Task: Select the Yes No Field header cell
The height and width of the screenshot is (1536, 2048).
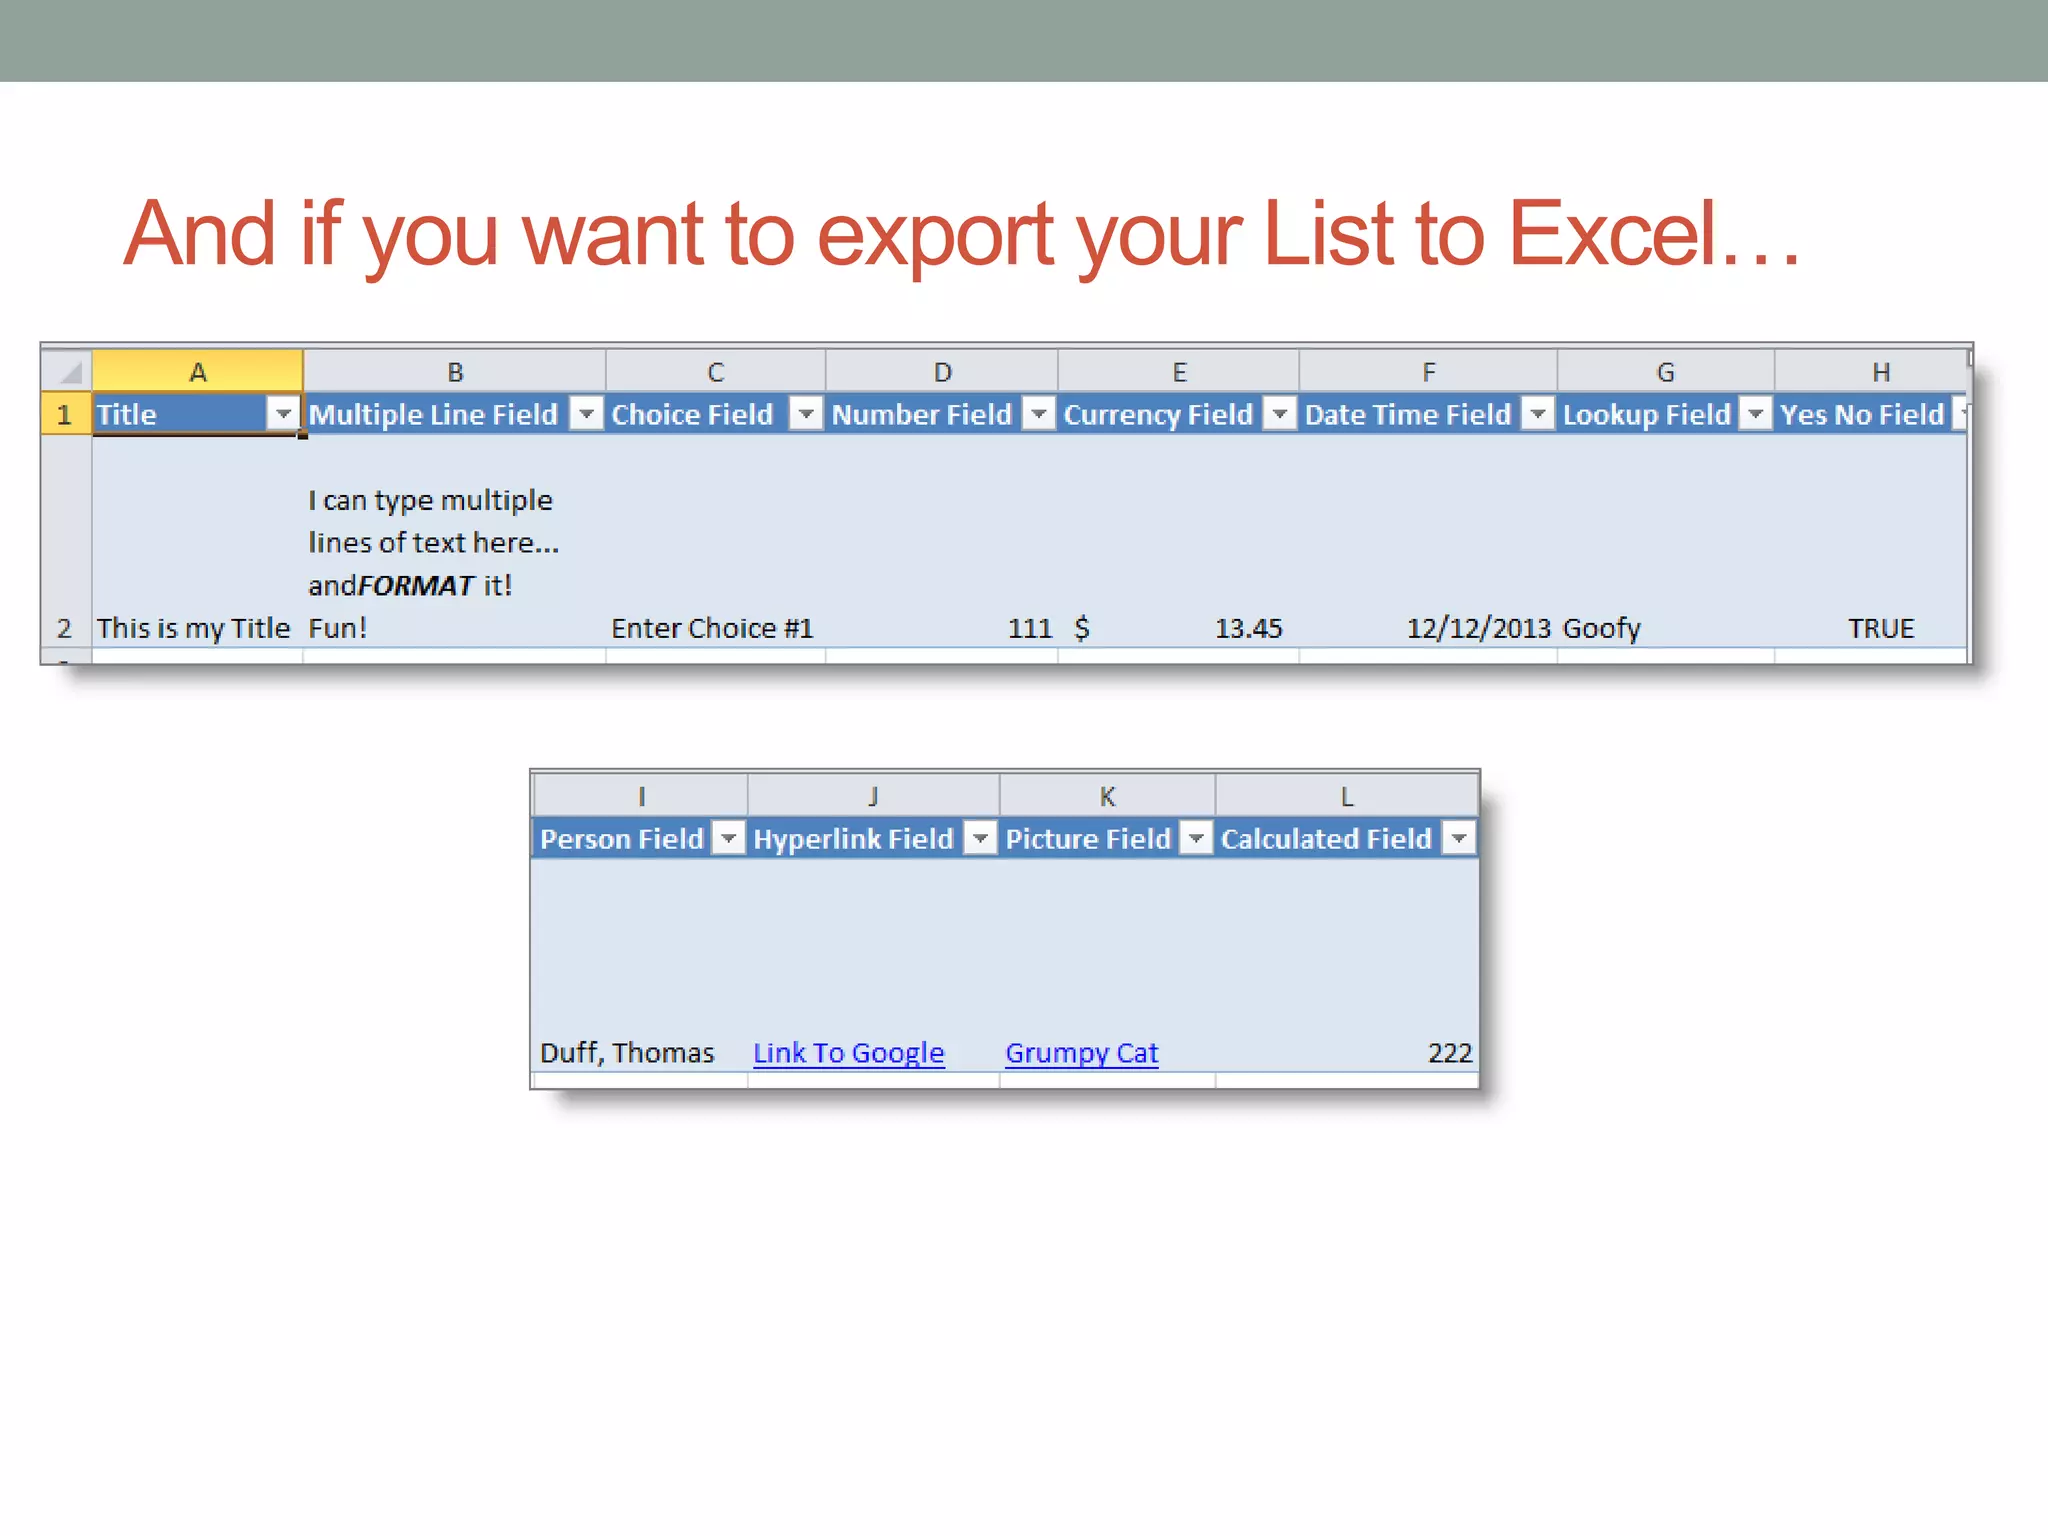Action: (x=1871, y=414)
